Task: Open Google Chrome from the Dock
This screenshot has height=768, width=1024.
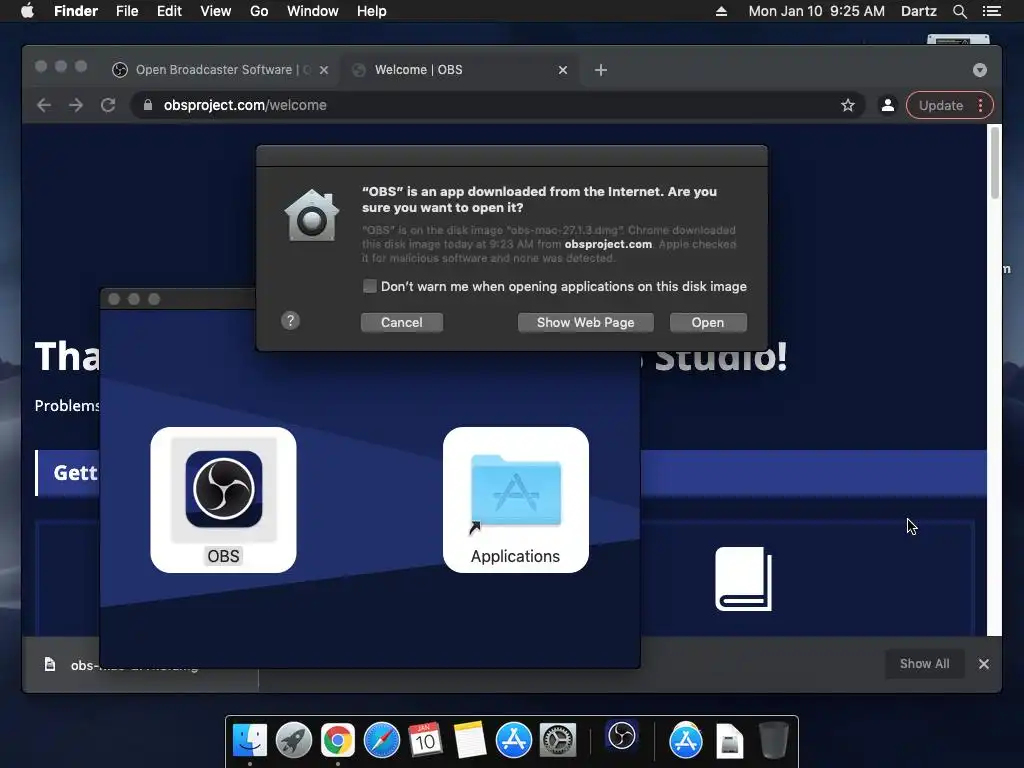Action: tap(338, 740)
